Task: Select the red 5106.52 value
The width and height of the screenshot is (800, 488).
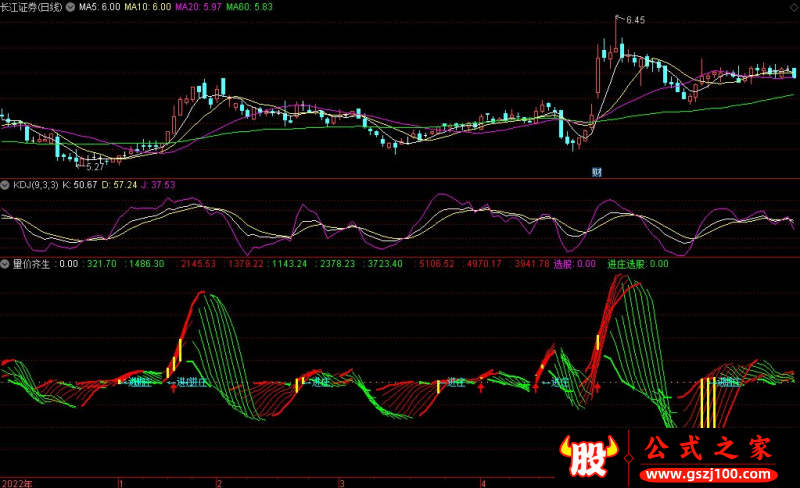Action: tap(436, 264)
